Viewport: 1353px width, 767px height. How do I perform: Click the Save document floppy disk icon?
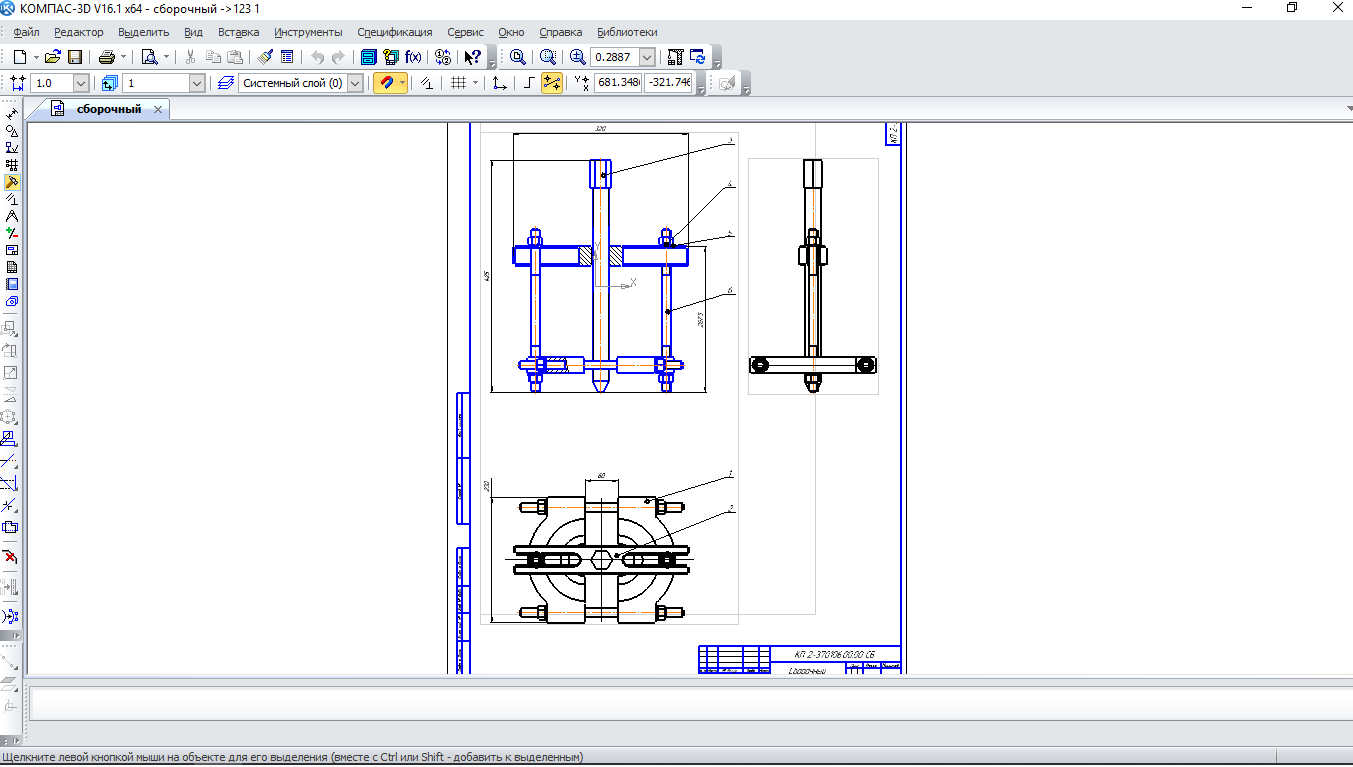pyautogui.click(x=75, y=57)
